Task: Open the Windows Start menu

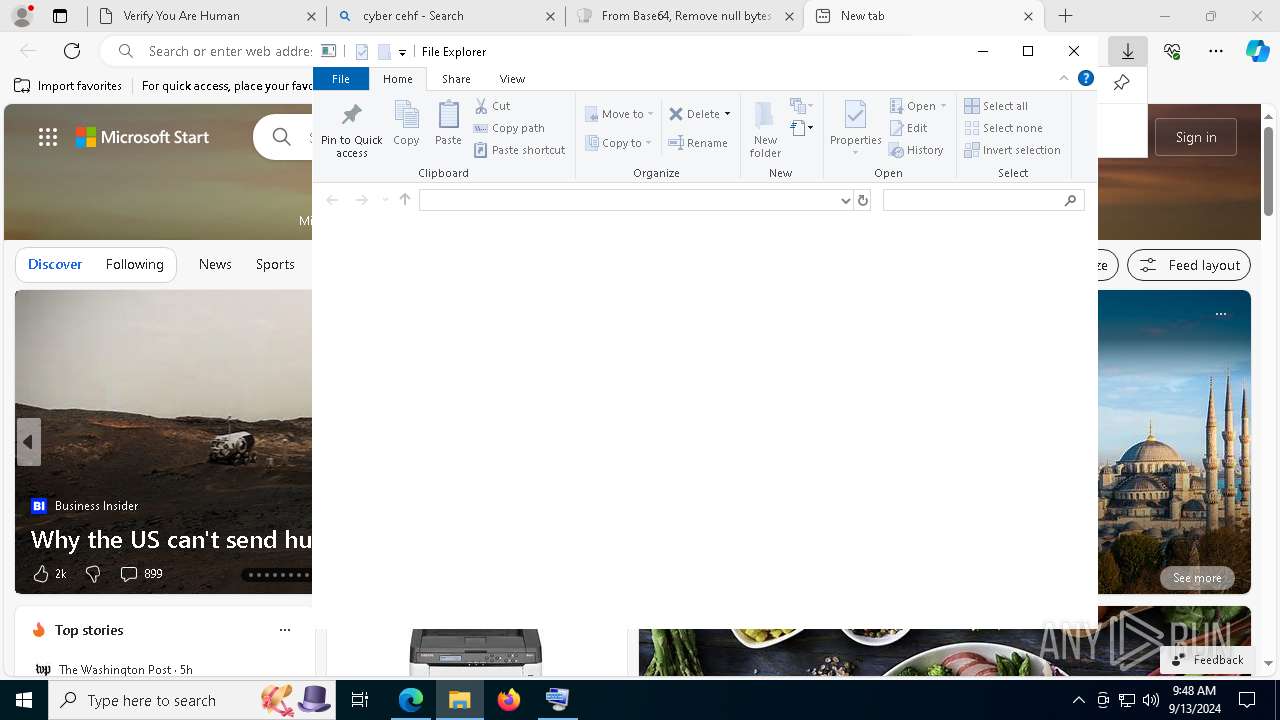Action: coord(24,700)
